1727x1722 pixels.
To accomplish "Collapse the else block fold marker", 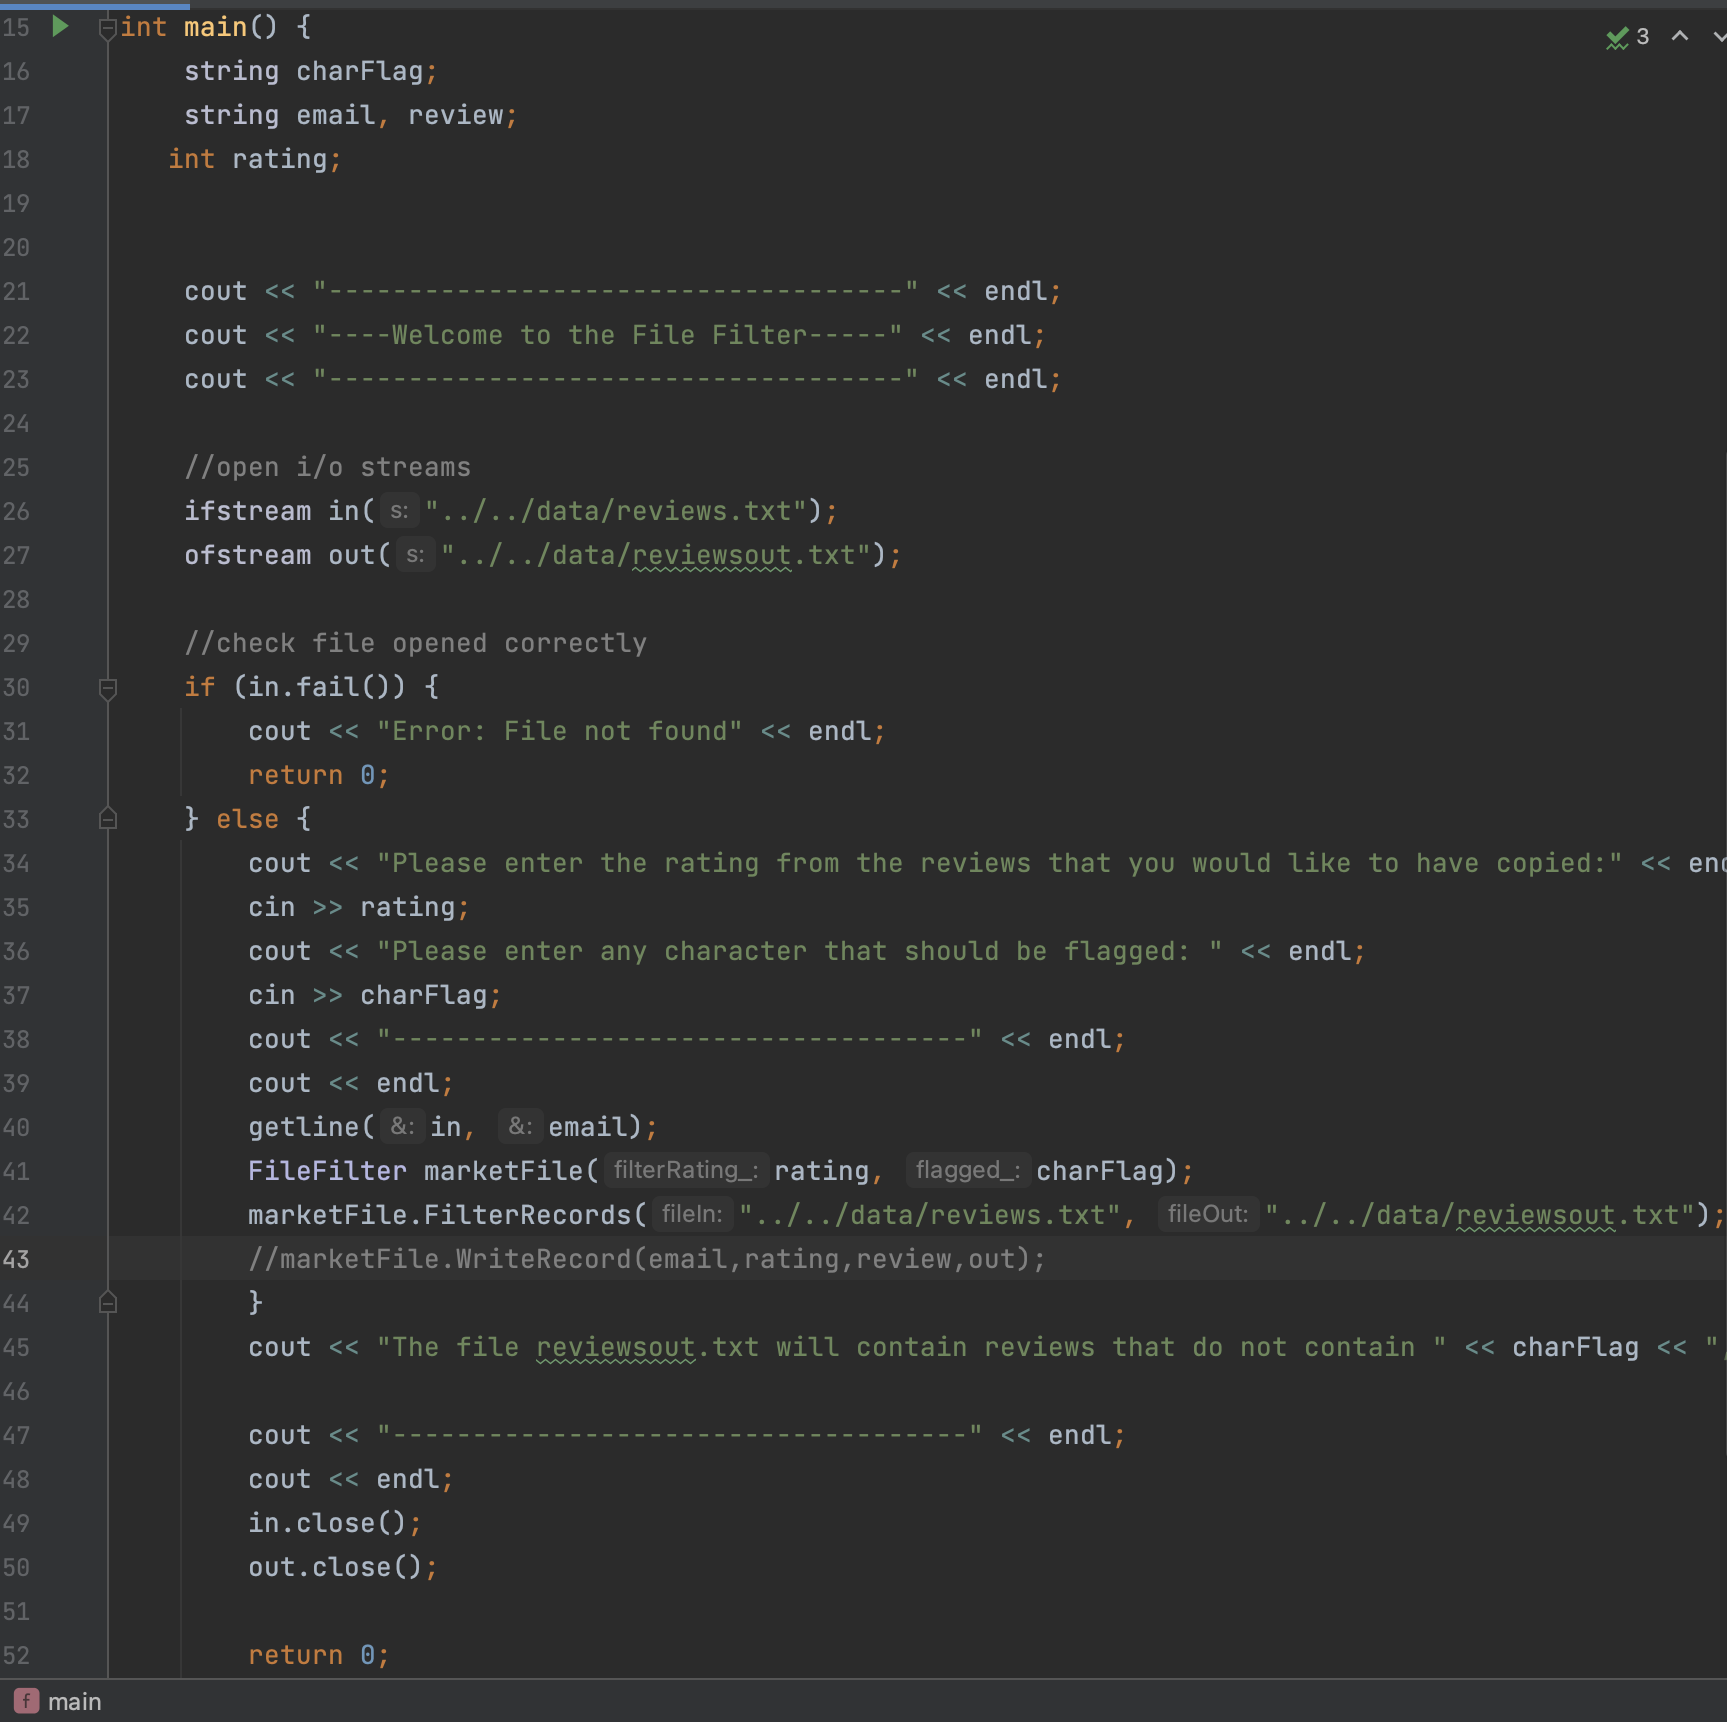I will (x=108, y=819).
